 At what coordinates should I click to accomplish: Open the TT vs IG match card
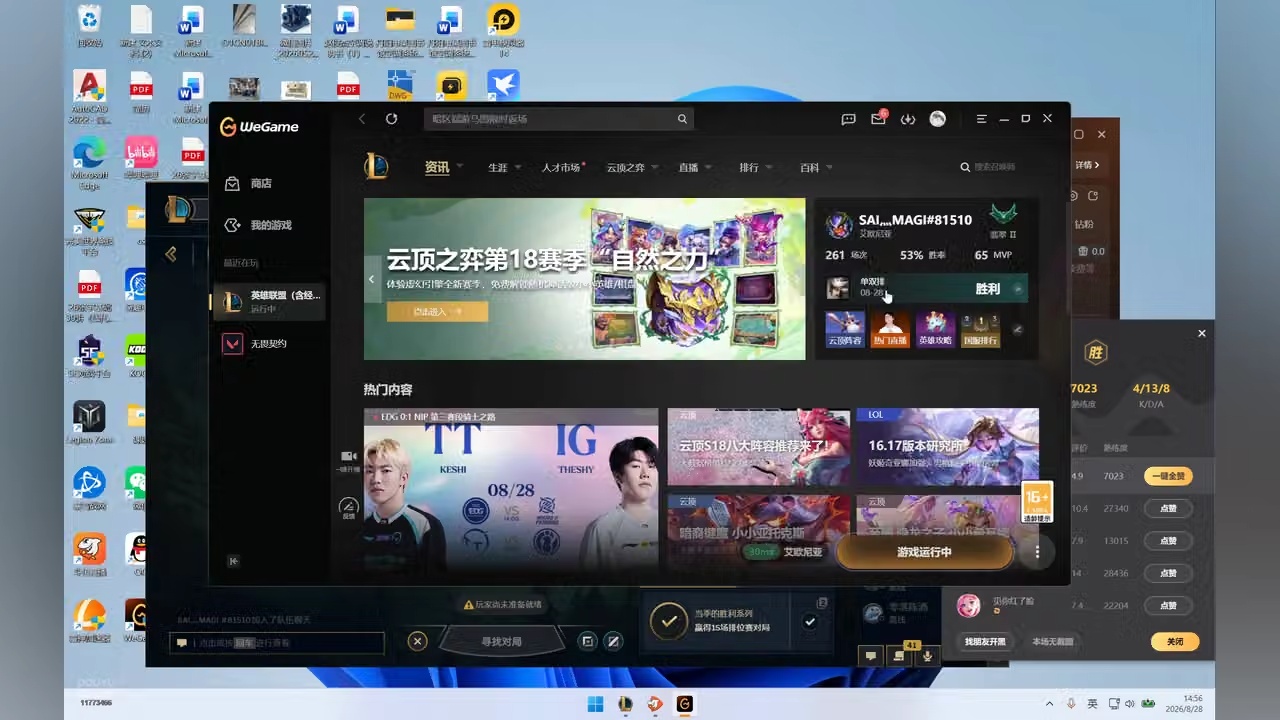pyautogui.click(x=511, y=489)
